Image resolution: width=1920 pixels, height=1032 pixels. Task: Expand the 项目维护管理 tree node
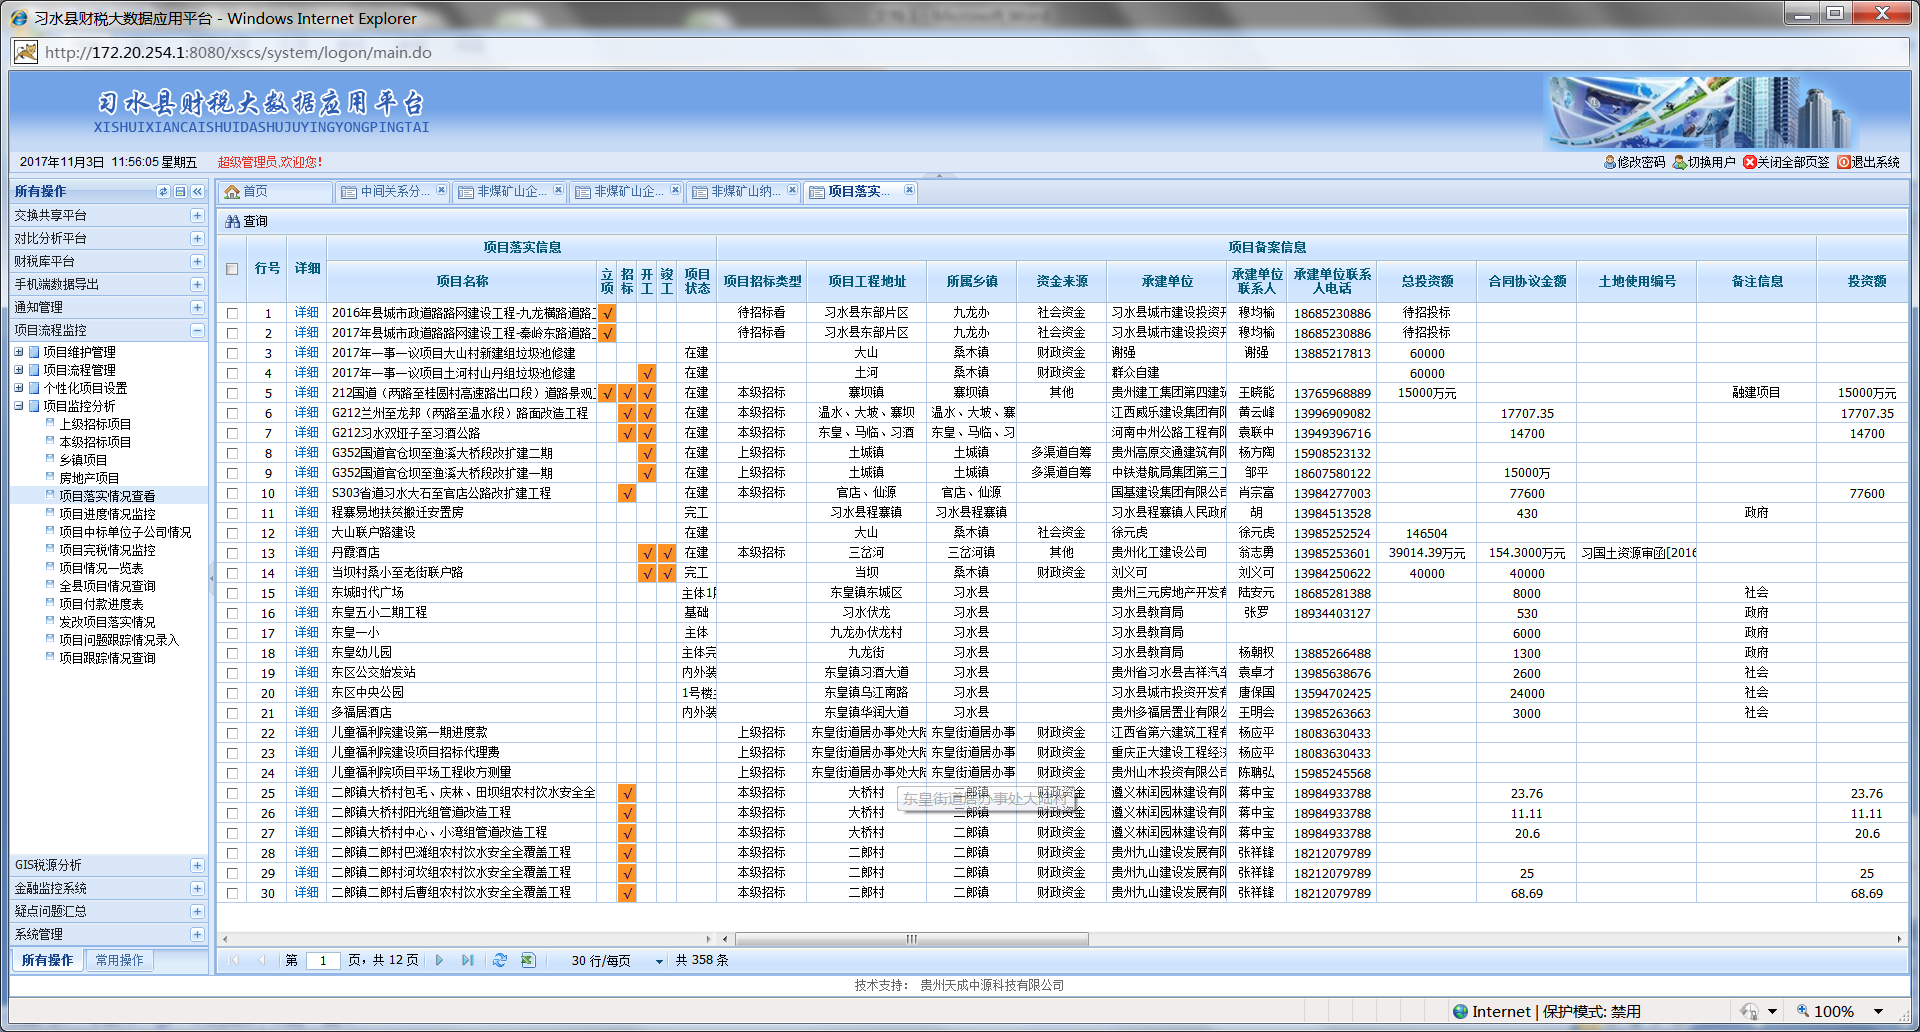coord(19,352)
